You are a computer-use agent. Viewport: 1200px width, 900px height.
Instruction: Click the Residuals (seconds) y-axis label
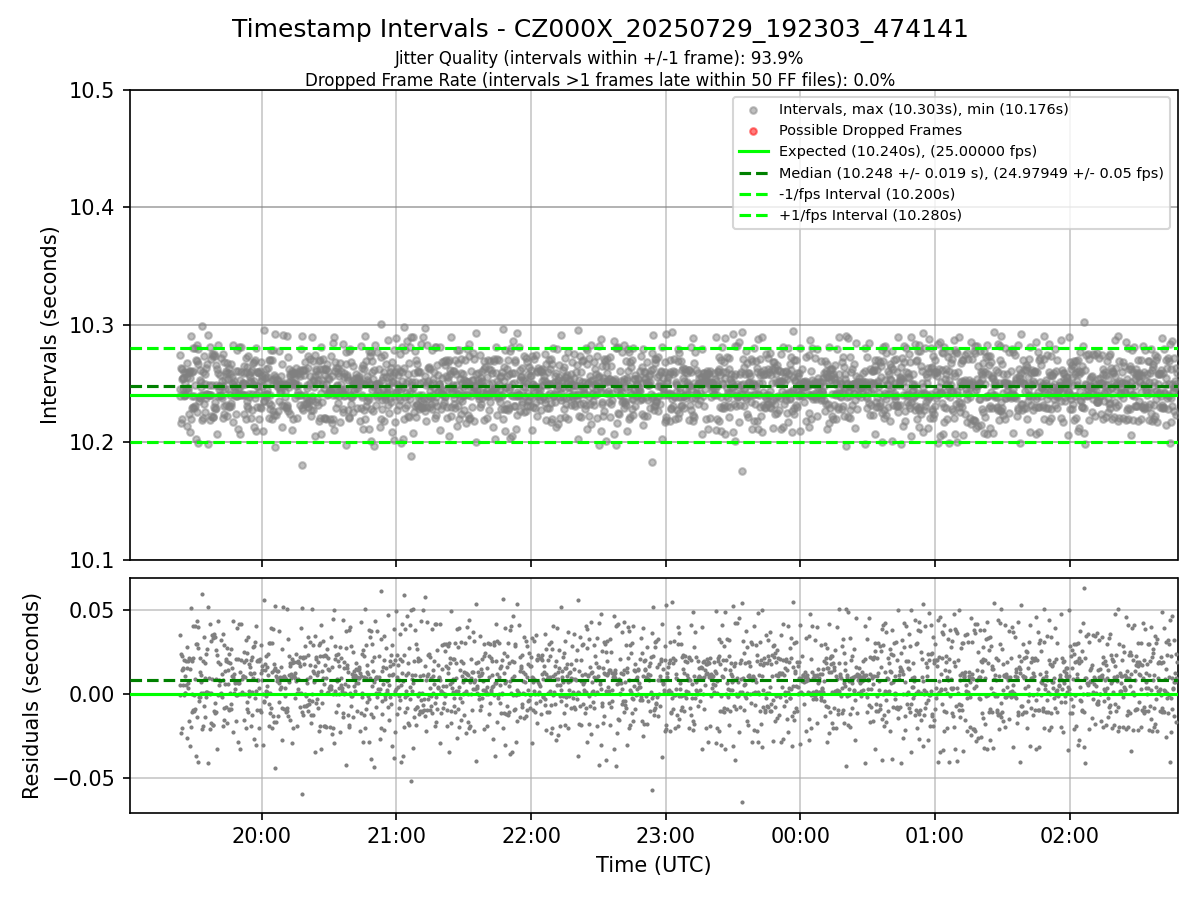point(31,696)
